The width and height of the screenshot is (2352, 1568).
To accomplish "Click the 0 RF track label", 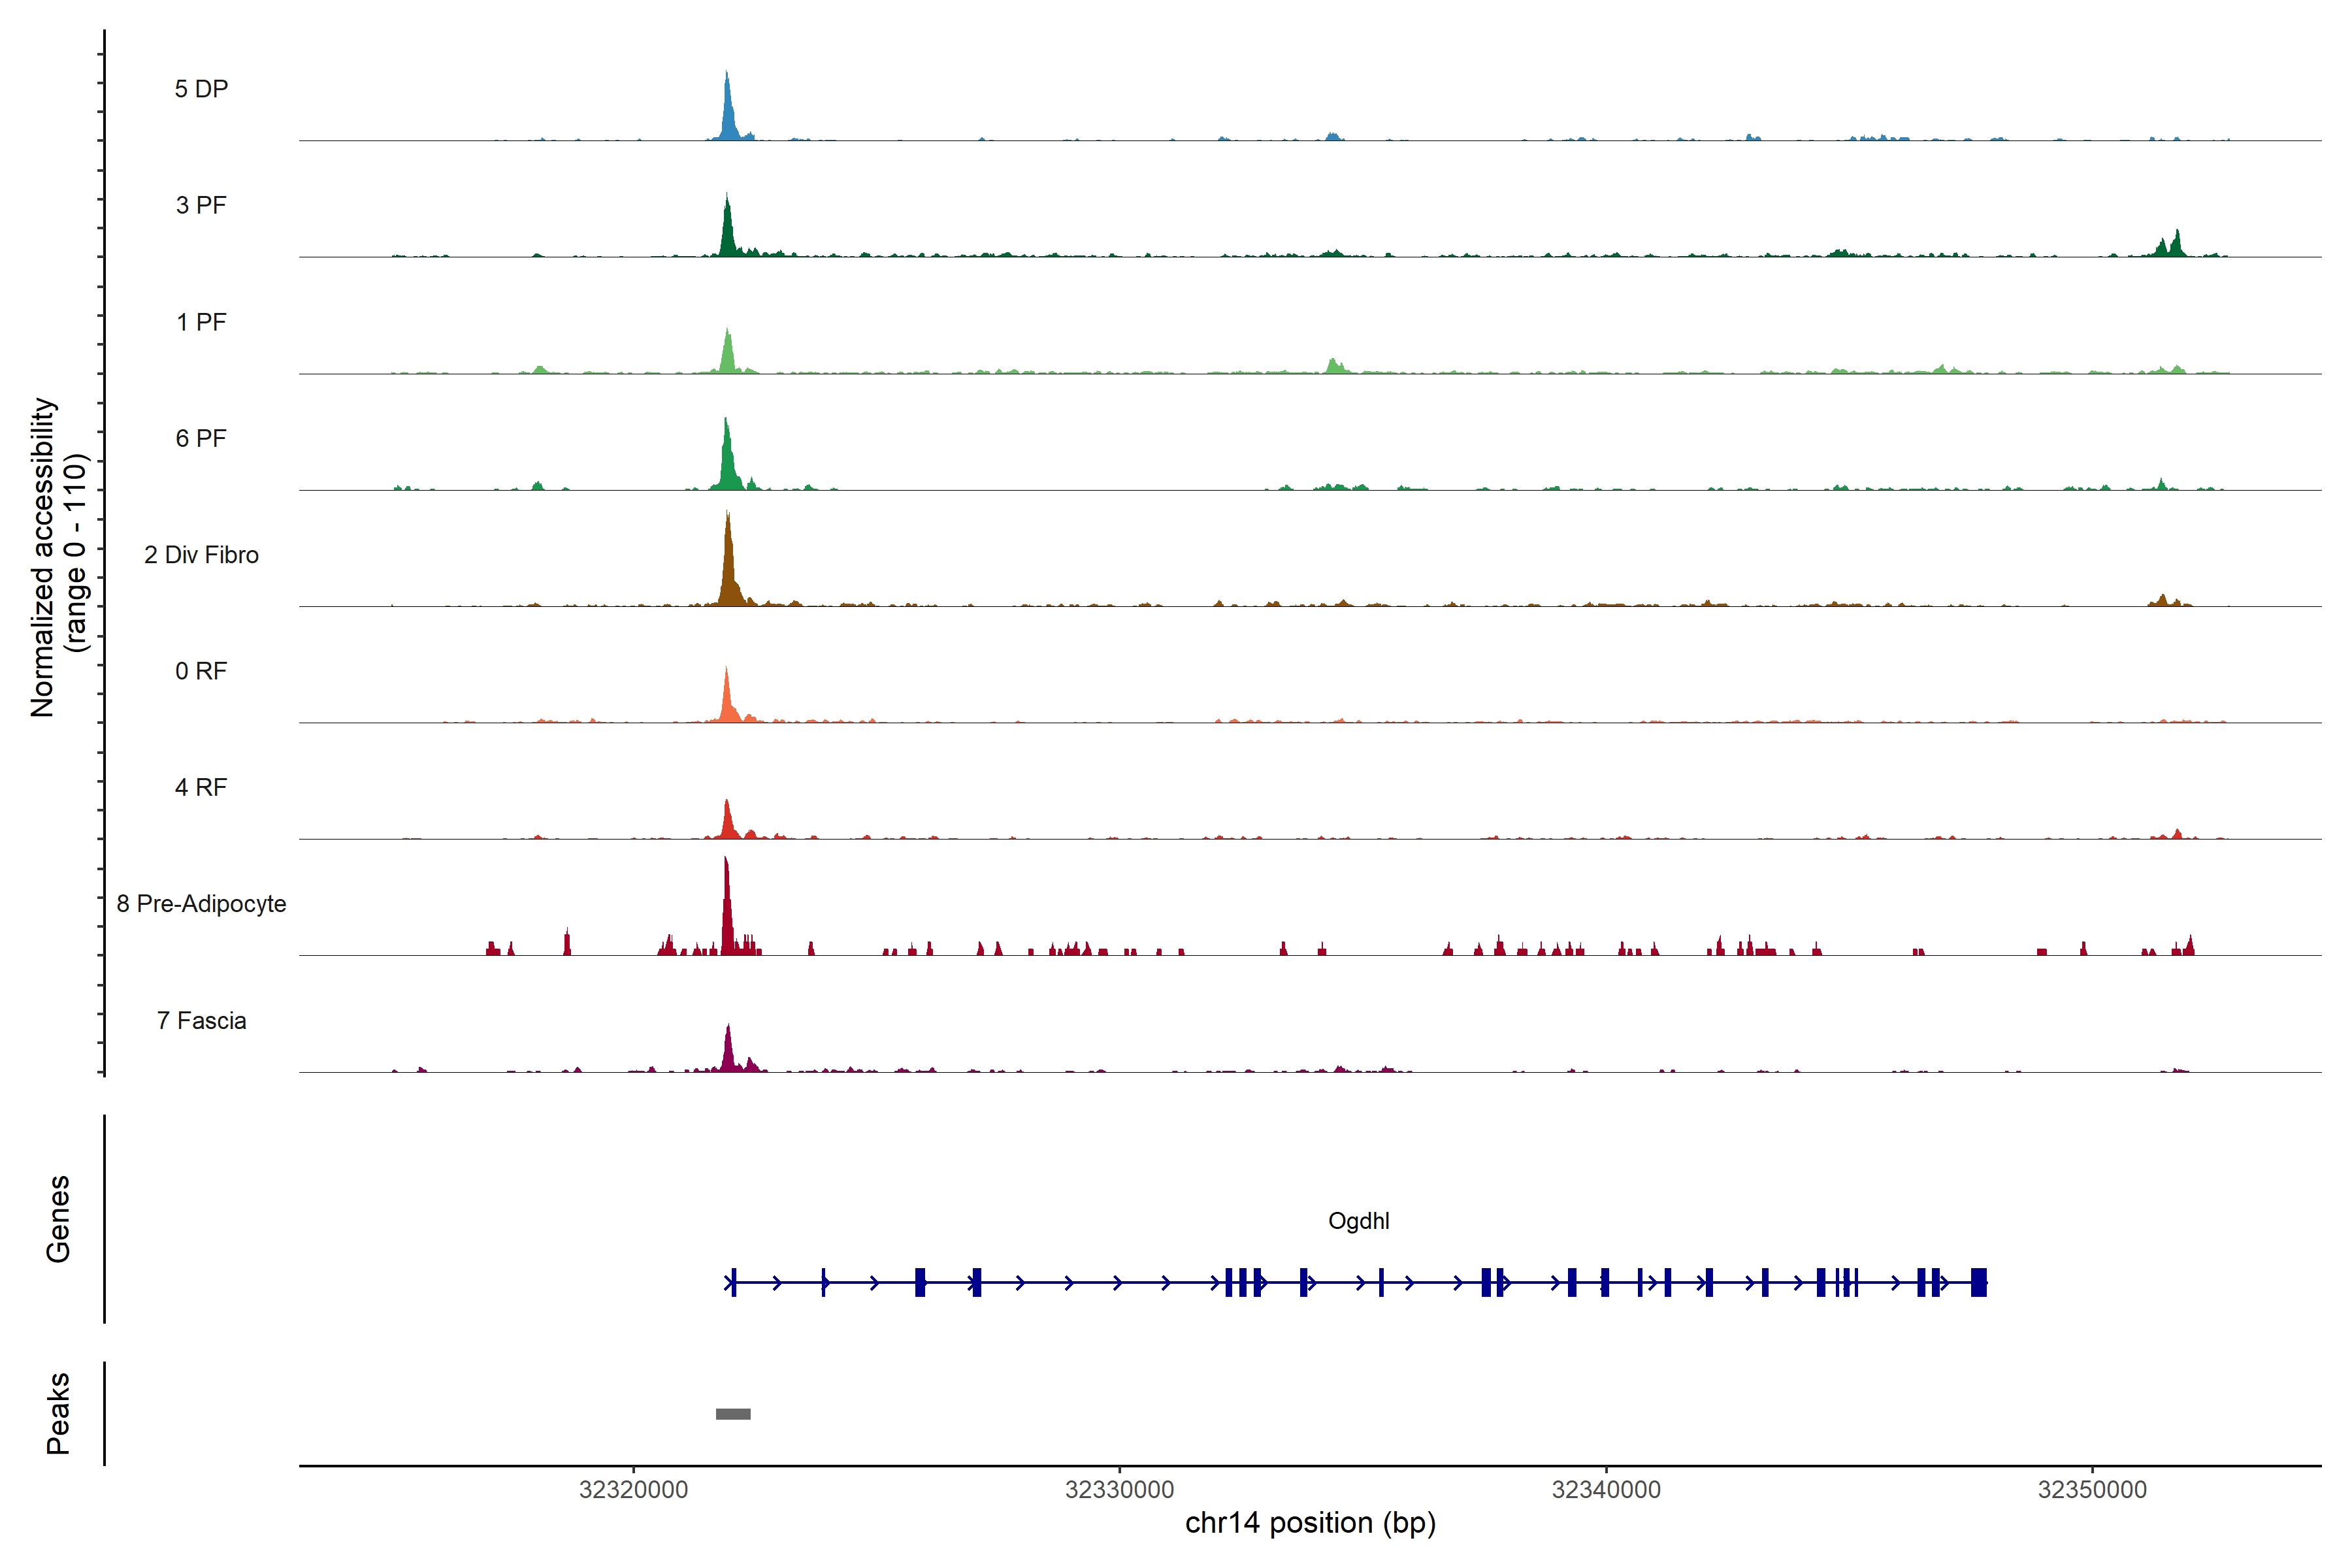I will point(201,671).
